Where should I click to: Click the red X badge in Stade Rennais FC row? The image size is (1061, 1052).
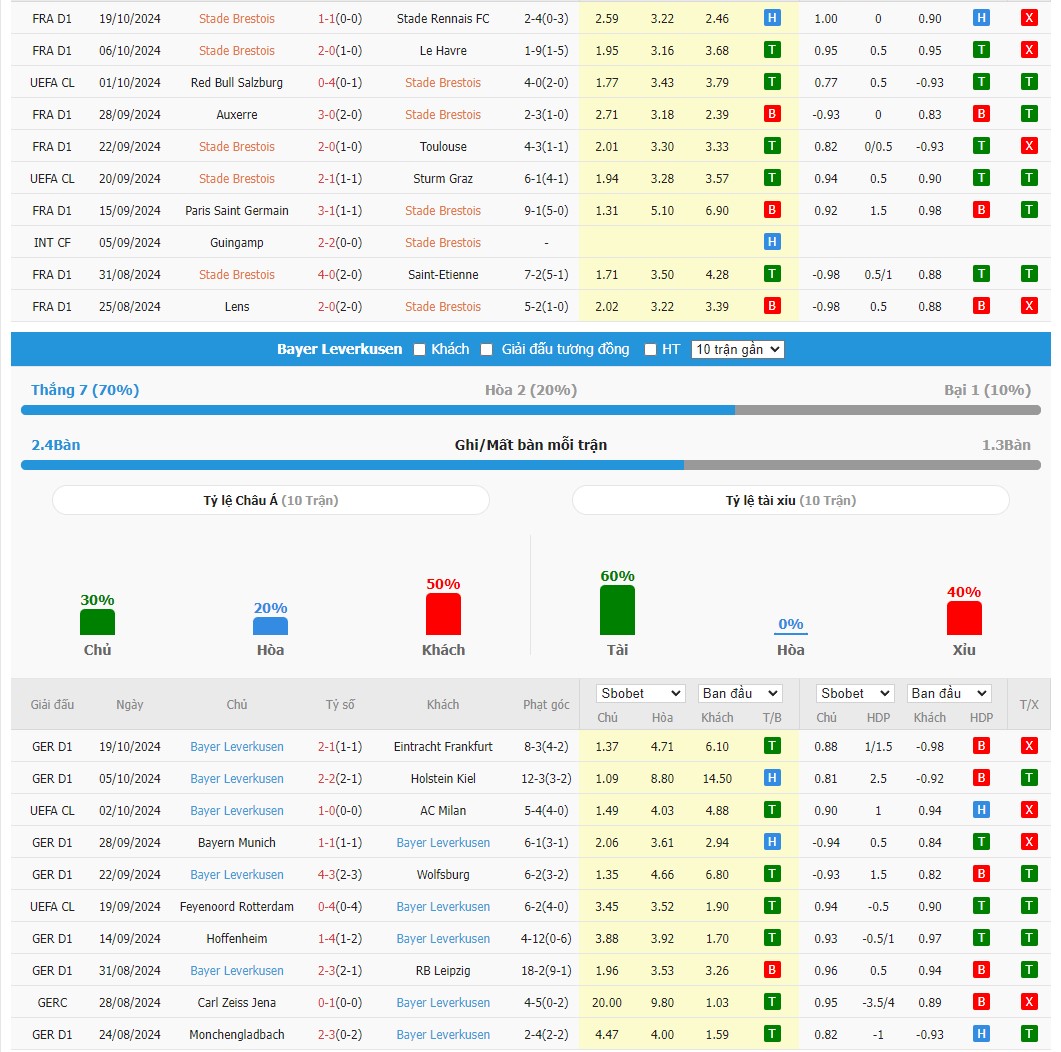pyautogui.click(x=1029, y=18)
